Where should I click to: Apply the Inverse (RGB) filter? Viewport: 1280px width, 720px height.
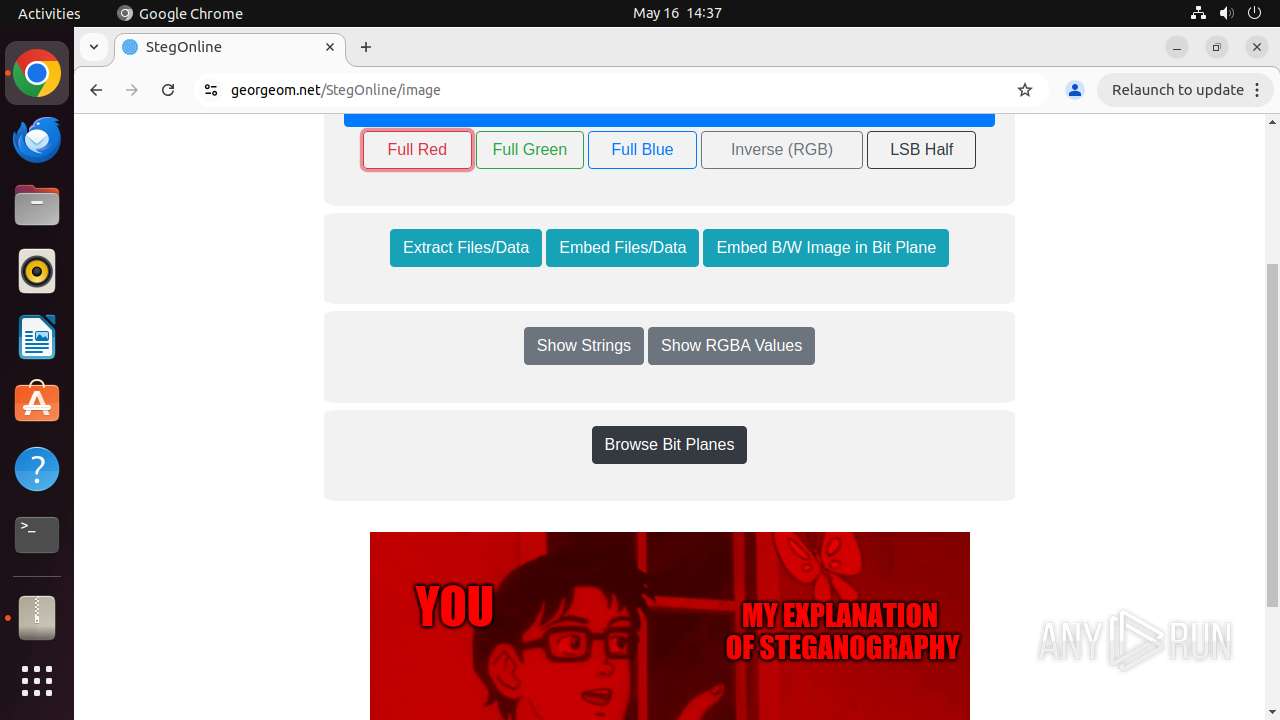pyautogui.click(x=782, y=150)
